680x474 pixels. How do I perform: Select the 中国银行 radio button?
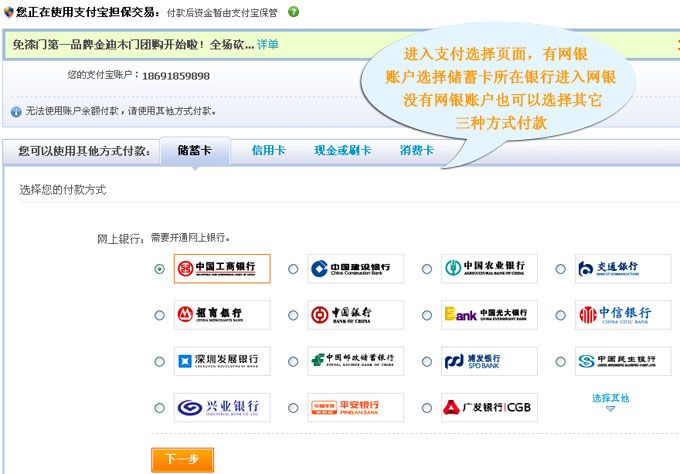(x=293, y=315)
